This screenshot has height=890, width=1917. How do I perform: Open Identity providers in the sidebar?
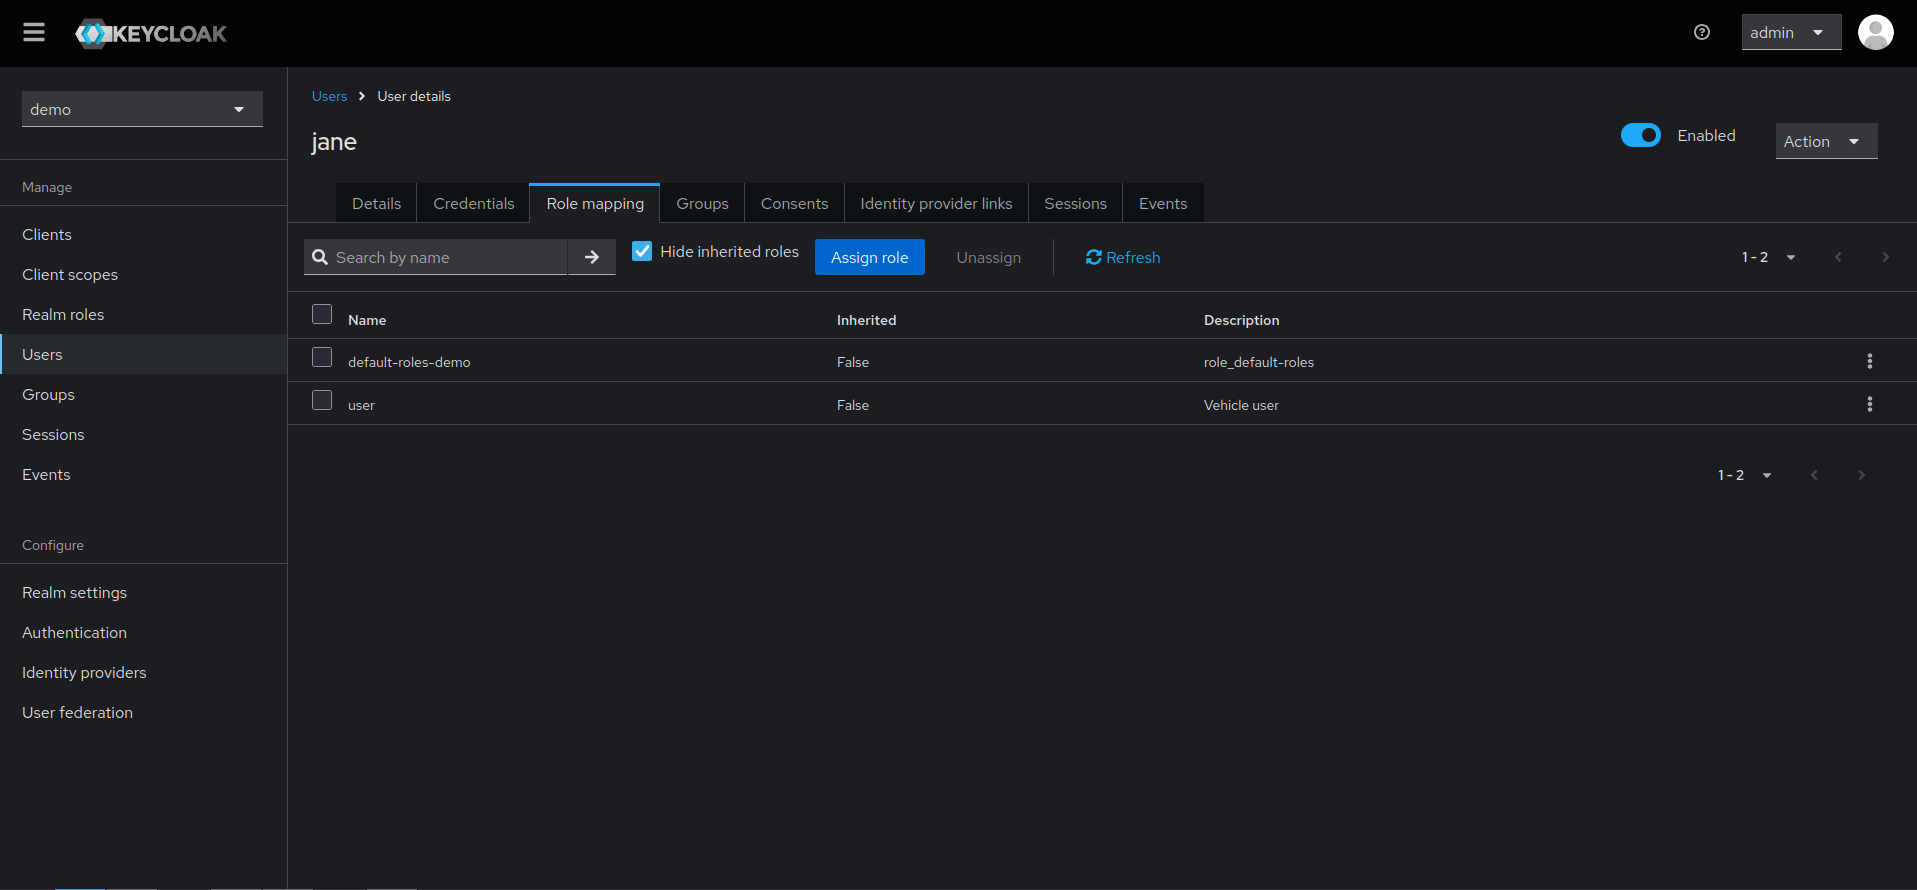click(x=143, y=672)
